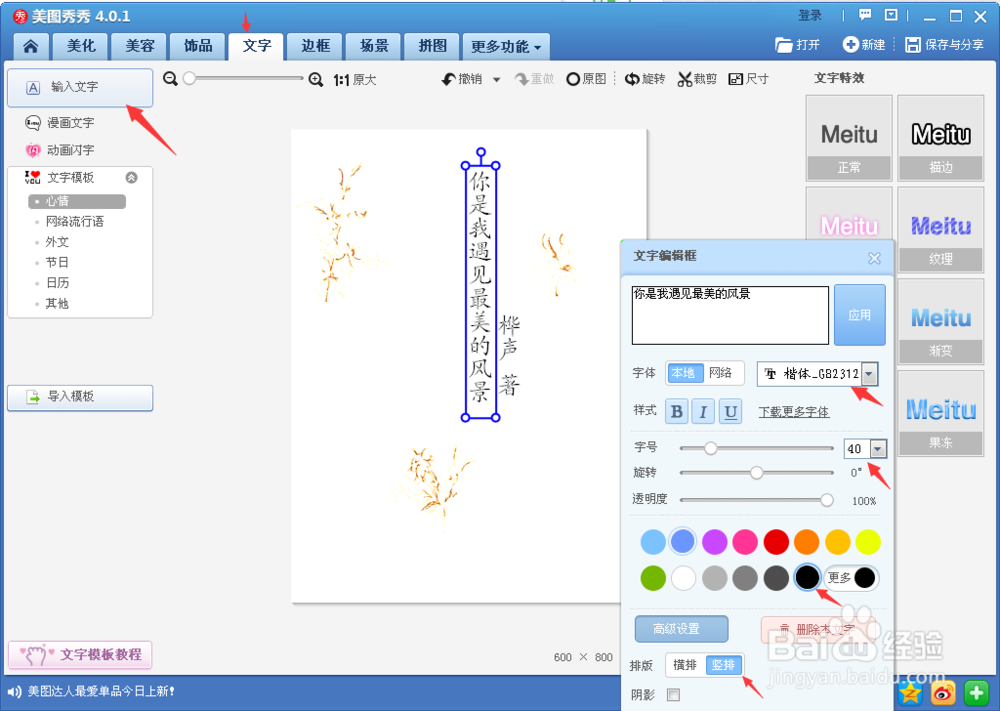Open the font size 40 dropdown

tap(878, 449)
